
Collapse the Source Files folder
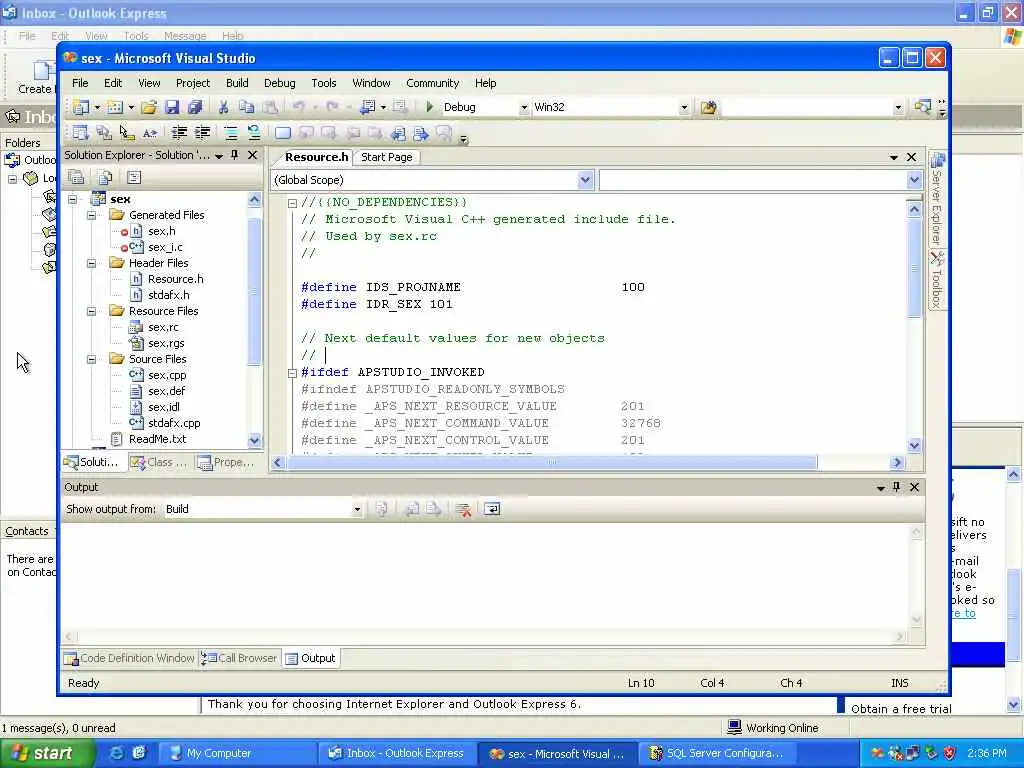pyautogui.click(x=92, y=359)
